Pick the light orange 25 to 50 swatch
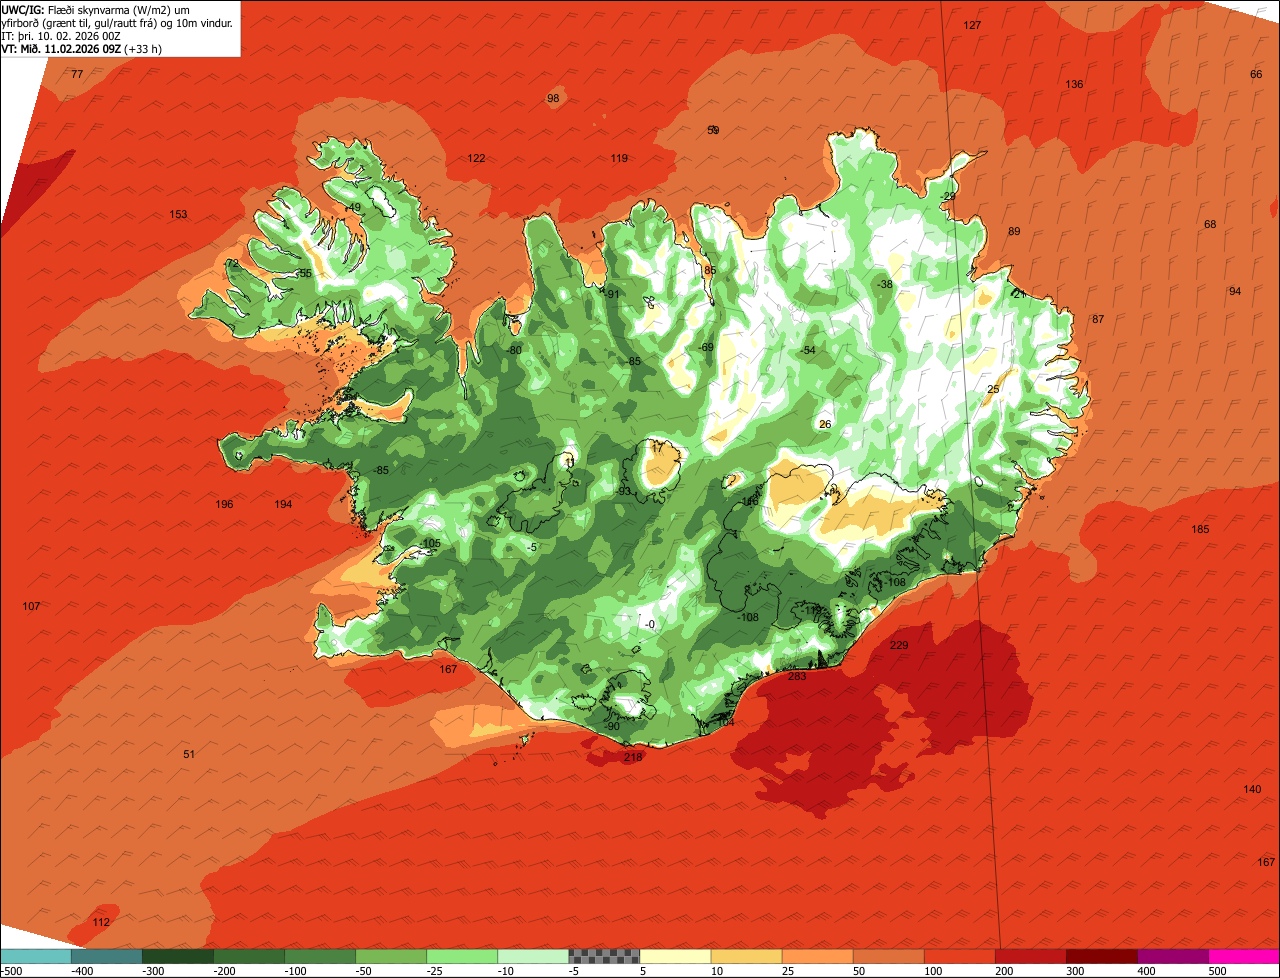Screen dimensions: 1280x978 [817, 956]
